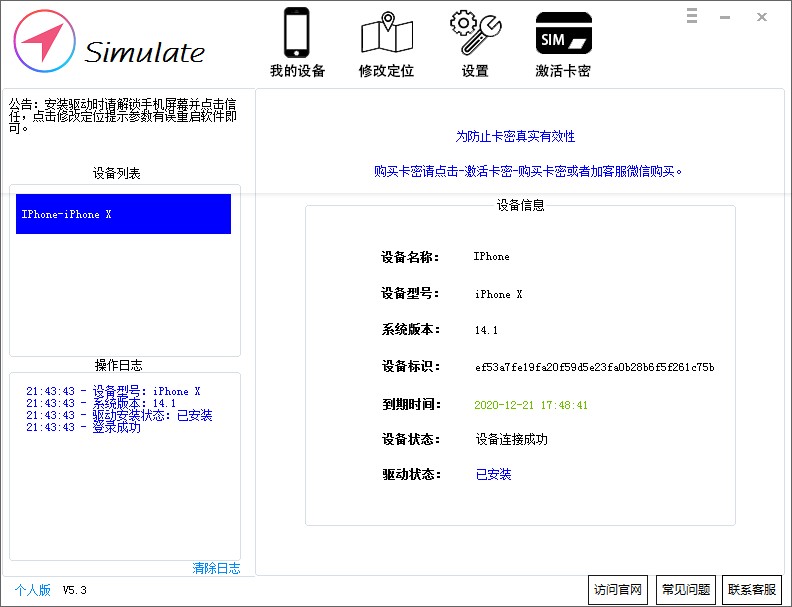Open 设置 gear and wrench icon

coord(475,35)
